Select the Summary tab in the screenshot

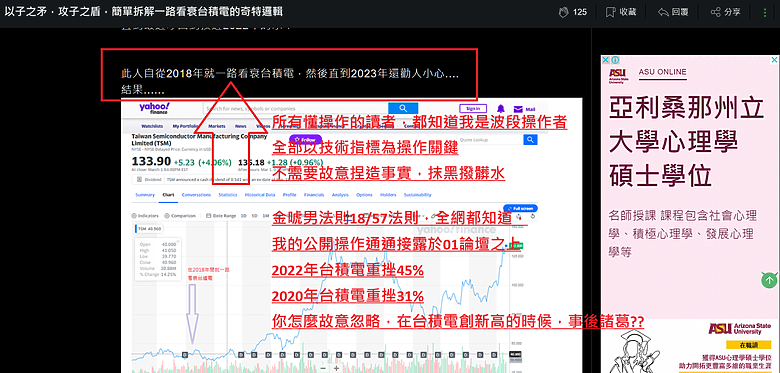(x=145, y=195)
